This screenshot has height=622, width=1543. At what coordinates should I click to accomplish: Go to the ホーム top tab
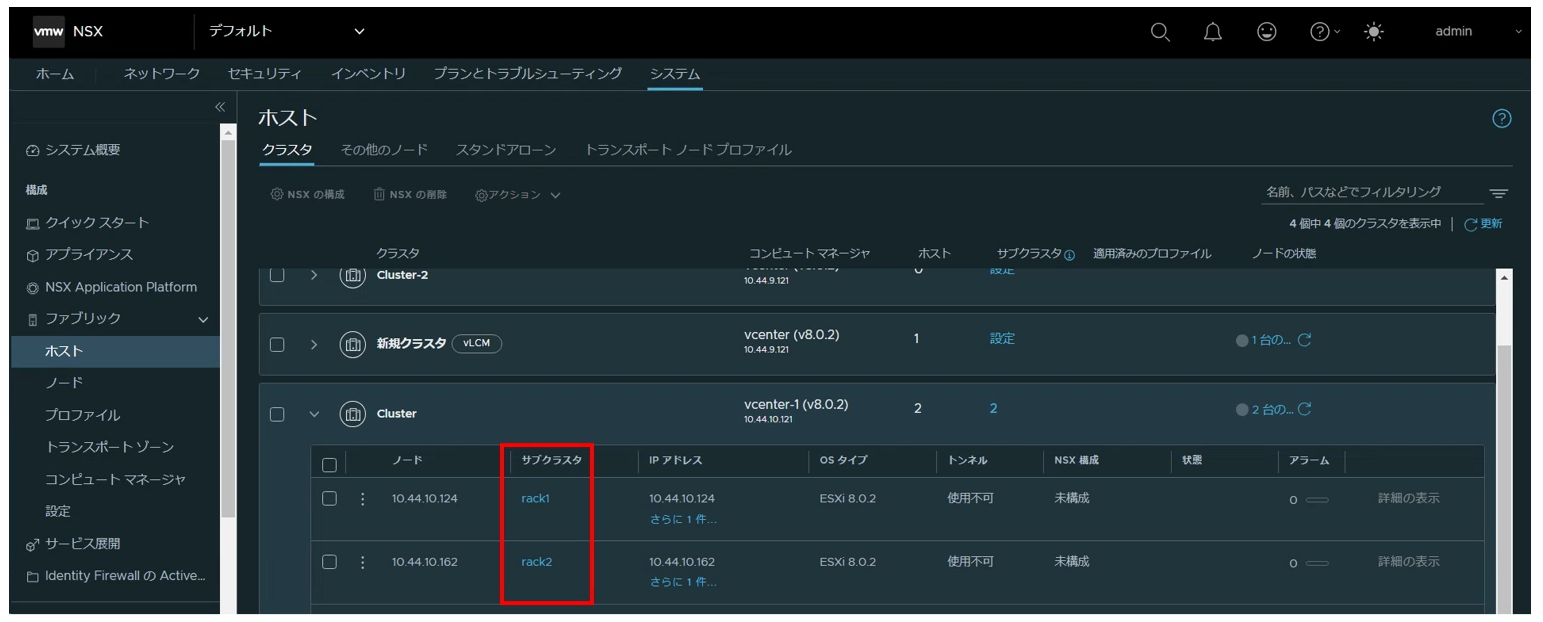55,74
